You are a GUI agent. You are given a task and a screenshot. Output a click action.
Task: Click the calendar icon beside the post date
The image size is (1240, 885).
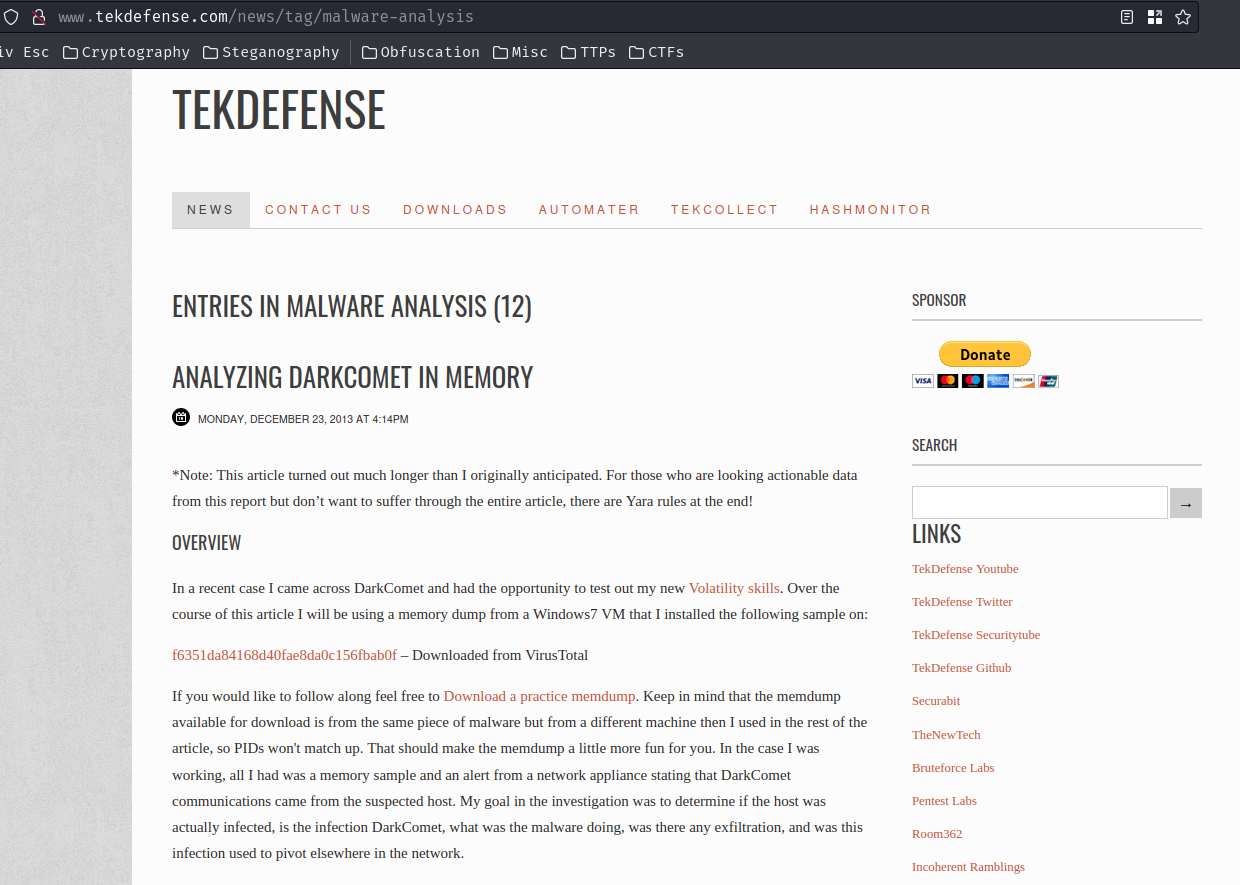point(181,417)
